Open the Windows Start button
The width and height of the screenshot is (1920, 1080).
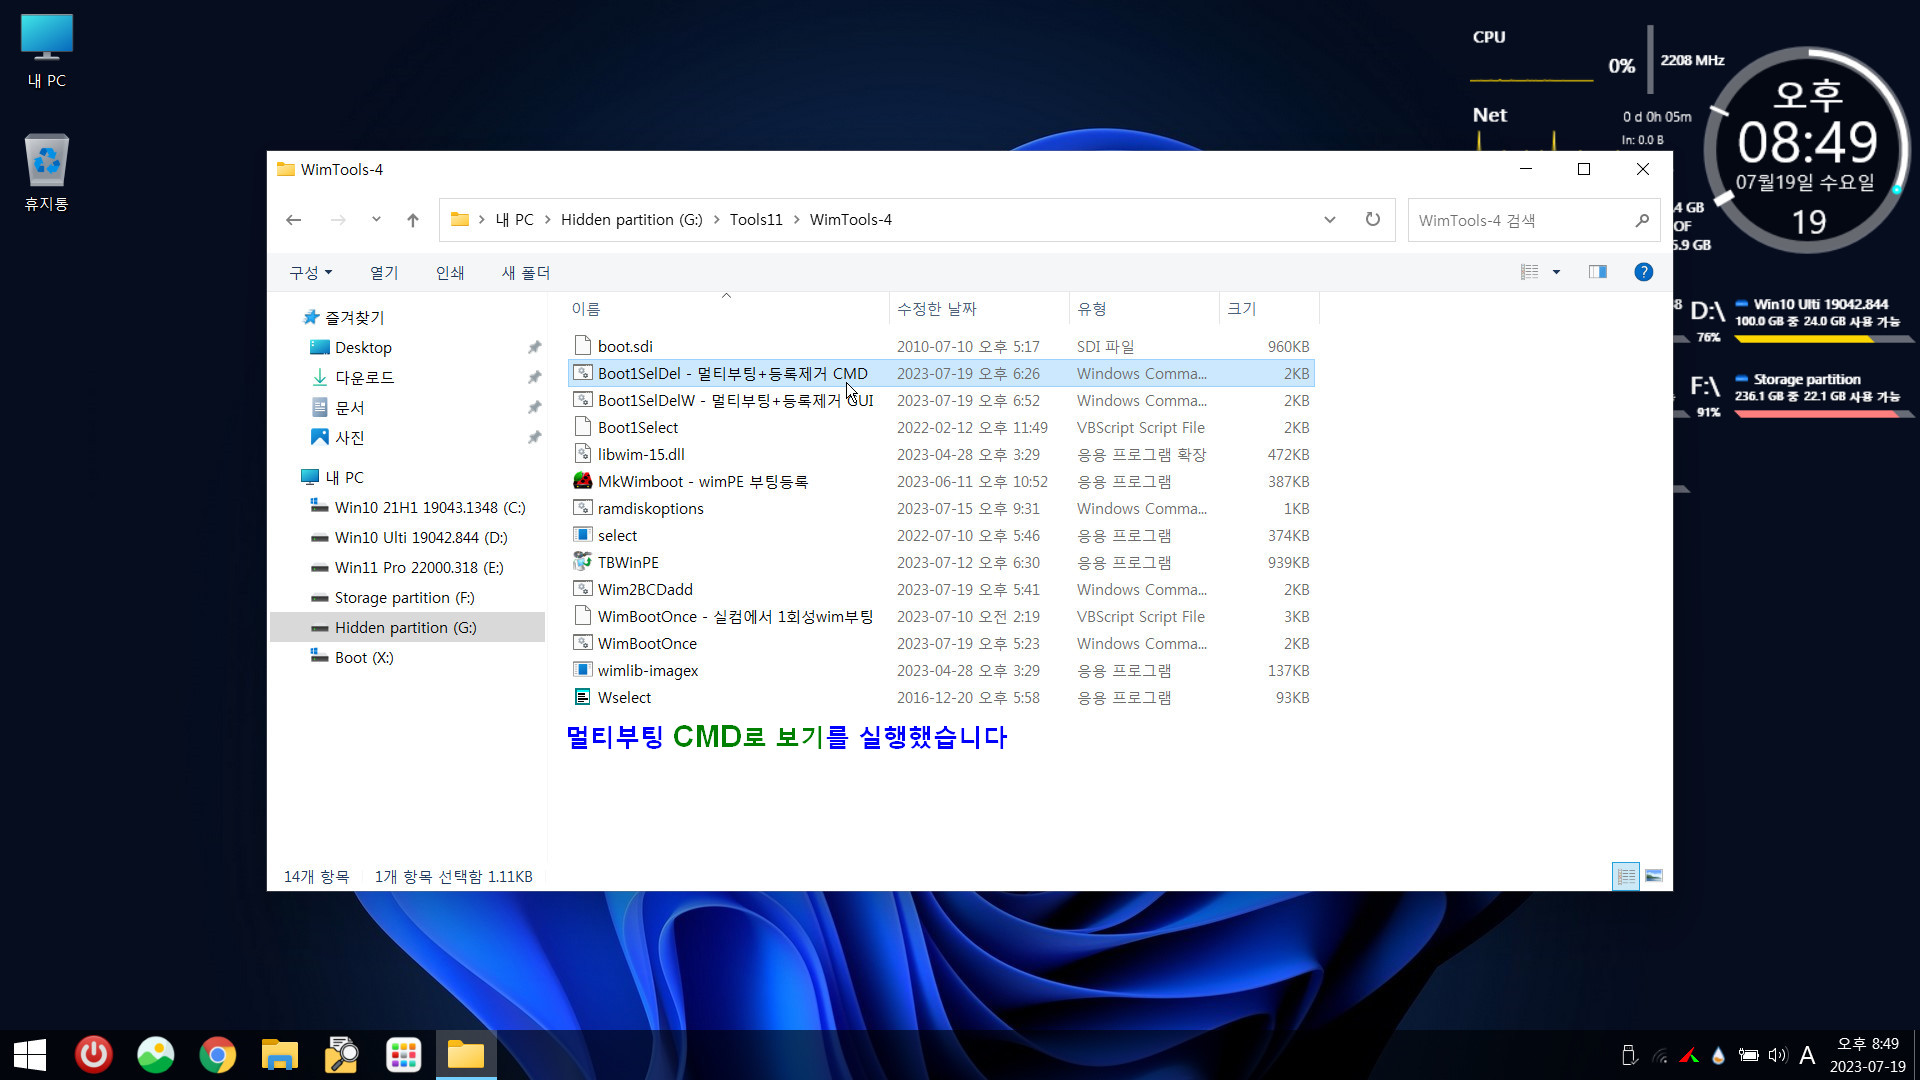click(x=30, y=1055)
